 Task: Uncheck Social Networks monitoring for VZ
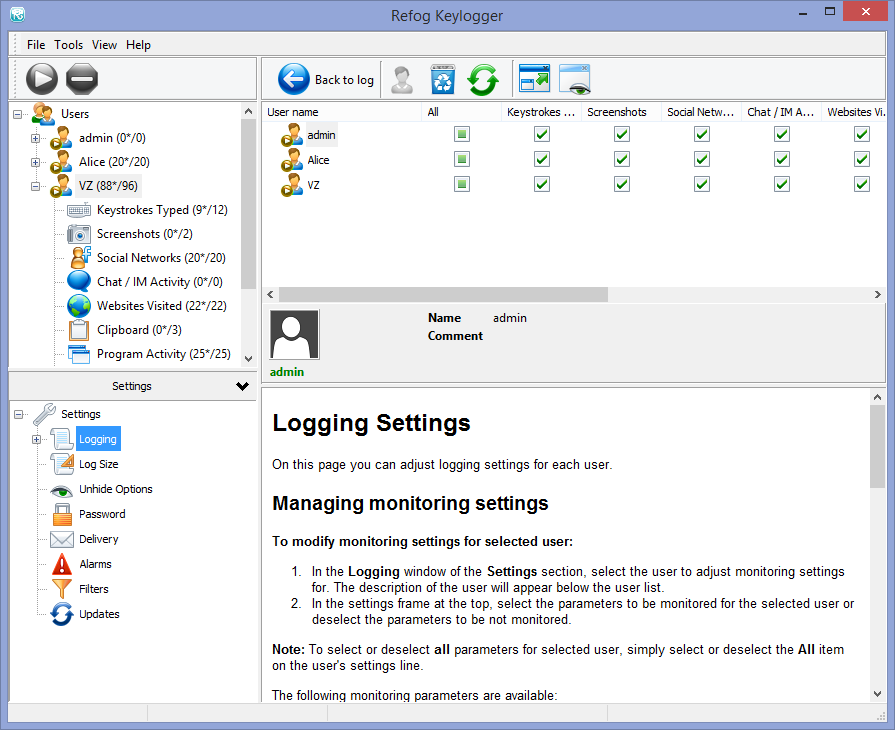tap(702, 184)
